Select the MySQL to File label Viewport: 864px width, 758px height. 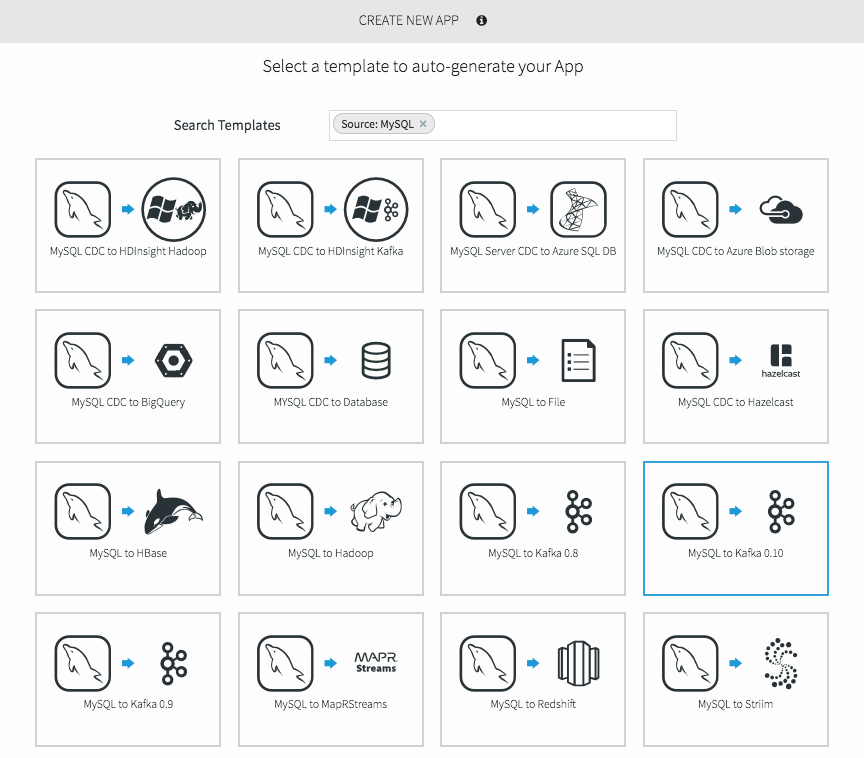533,402
